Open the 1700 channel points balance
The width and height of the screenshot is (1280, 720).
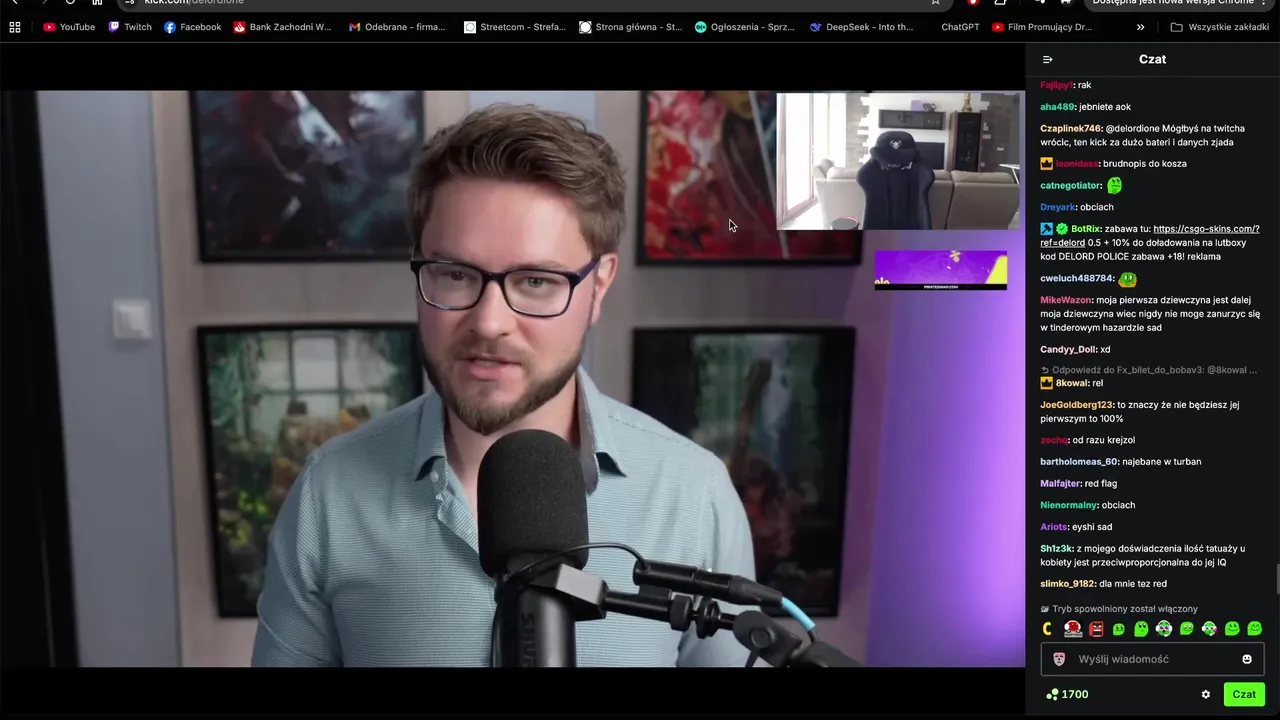point(1067,694)
